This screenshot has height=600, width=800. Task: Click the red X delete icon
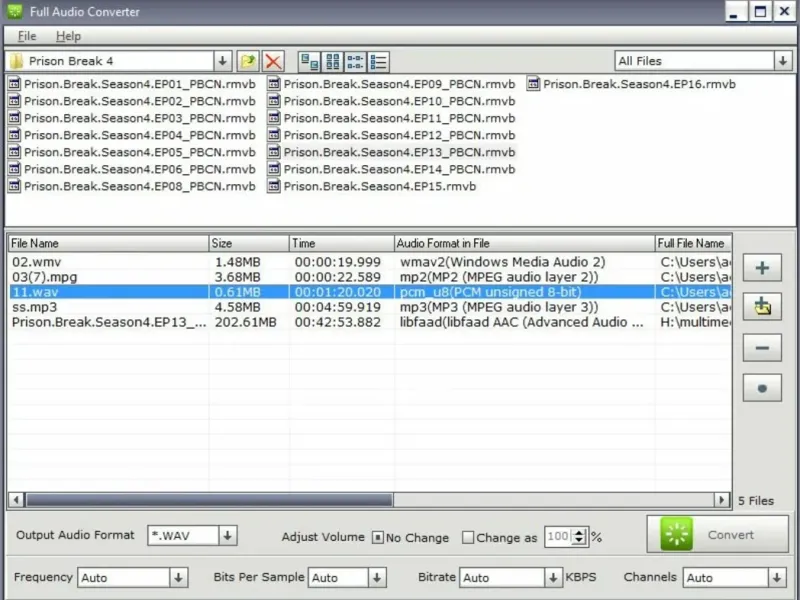pos(273,62)
